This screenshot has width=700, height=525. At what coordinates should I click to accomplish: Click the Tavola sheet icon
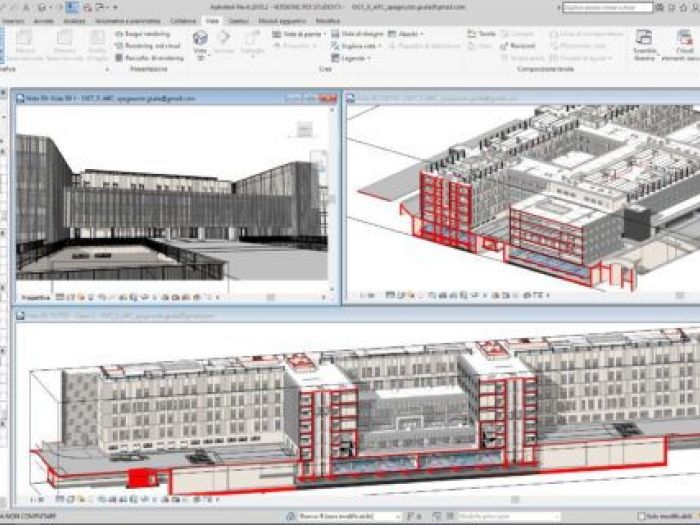pos(473,33)
